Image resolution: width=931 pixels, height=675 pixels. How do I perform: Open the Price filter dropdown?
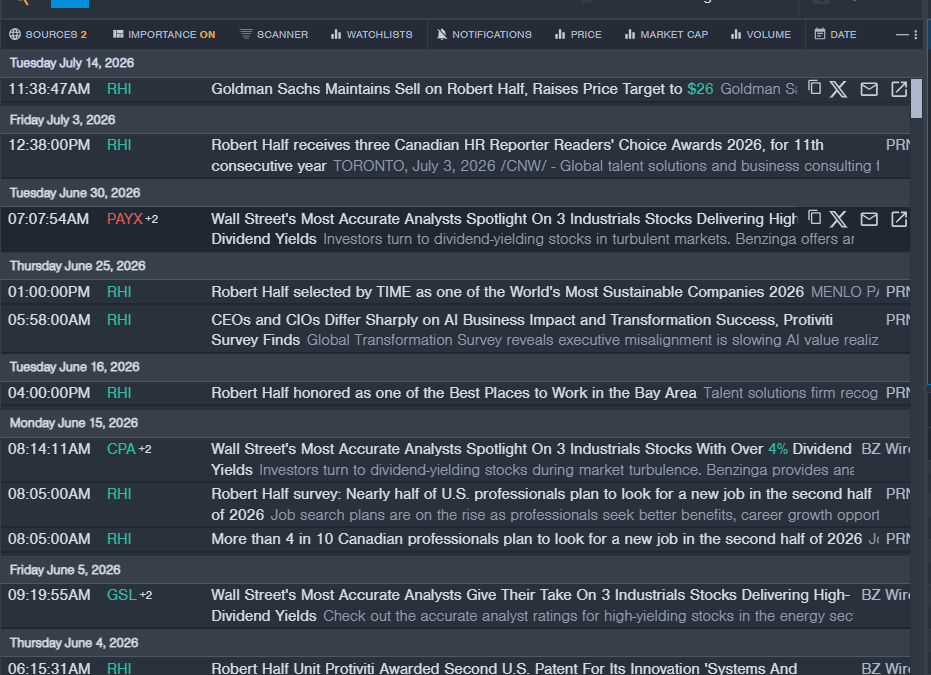[578, 34]
